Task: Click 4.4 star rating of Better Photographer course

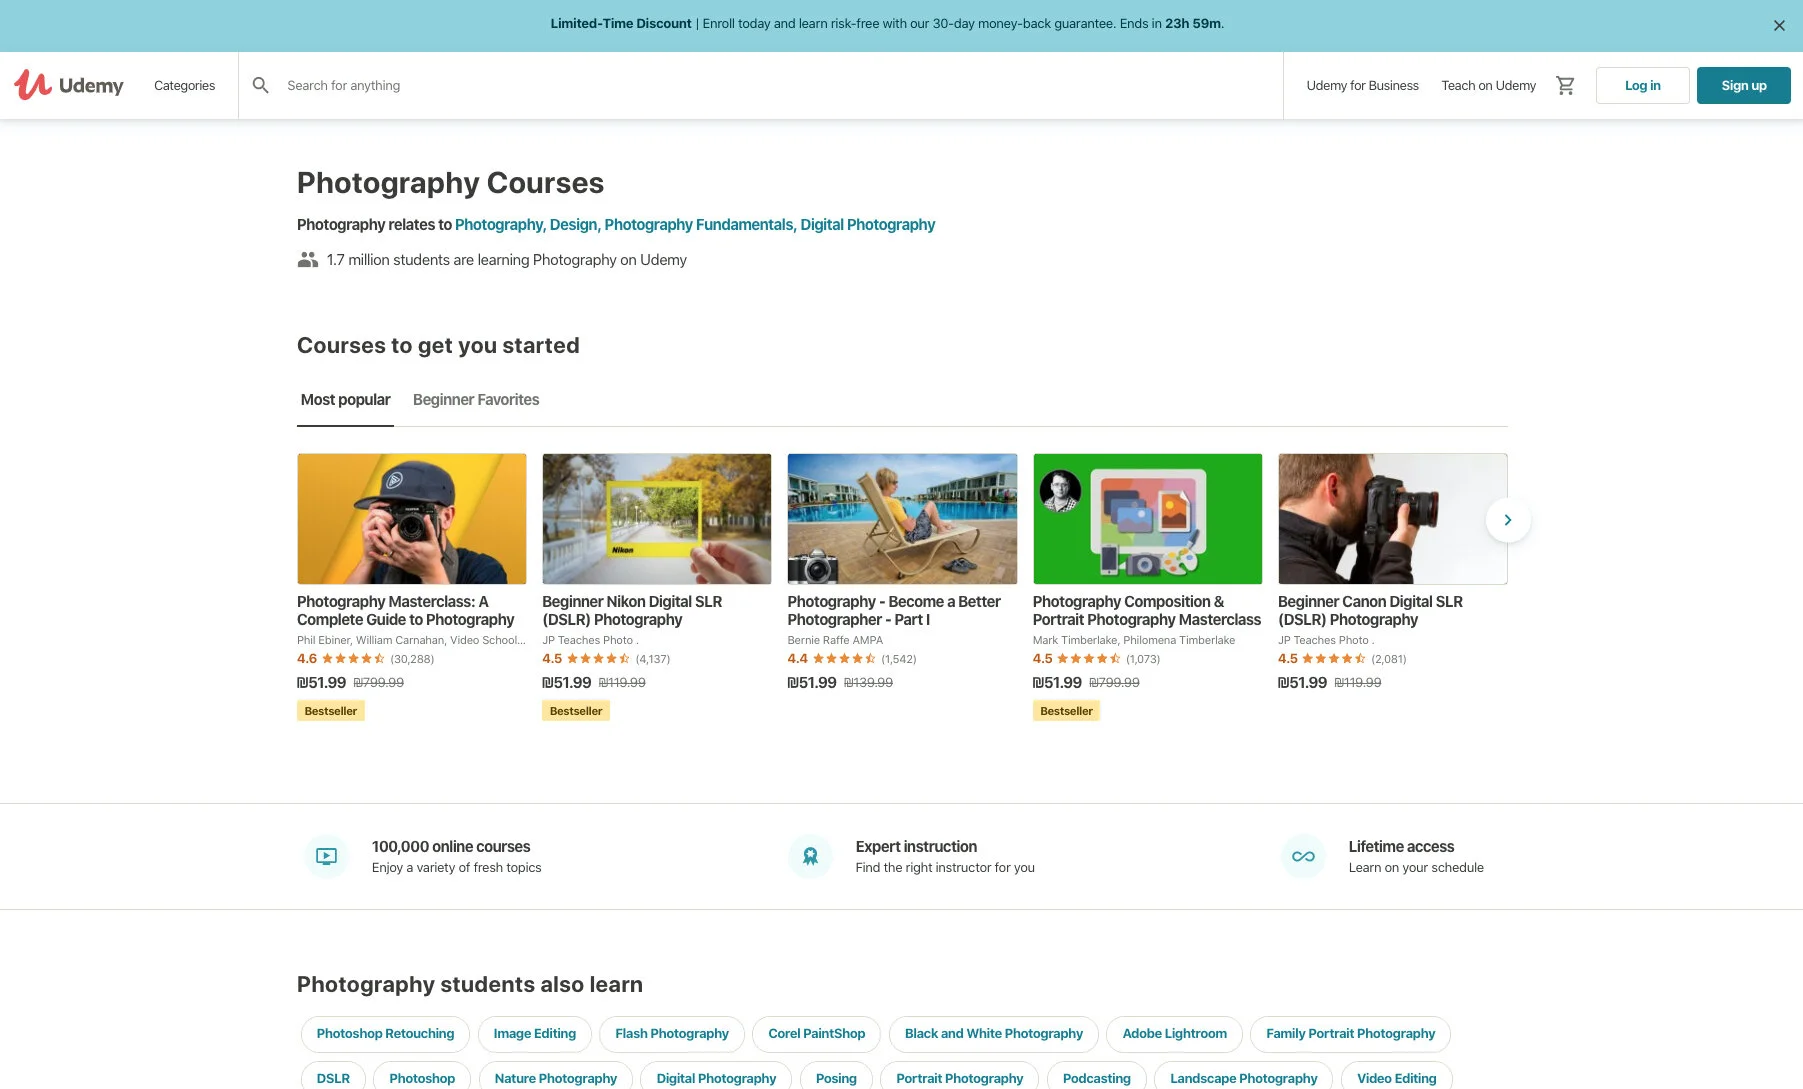Action: tap(831, 659)
